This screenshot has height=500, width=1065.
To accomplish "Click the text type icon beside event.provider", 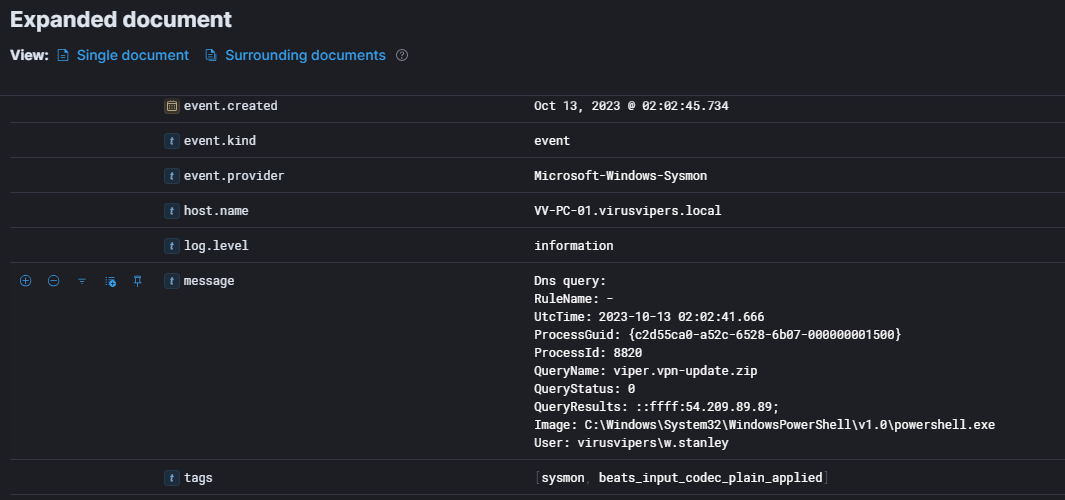I will [x=172, y=176].
